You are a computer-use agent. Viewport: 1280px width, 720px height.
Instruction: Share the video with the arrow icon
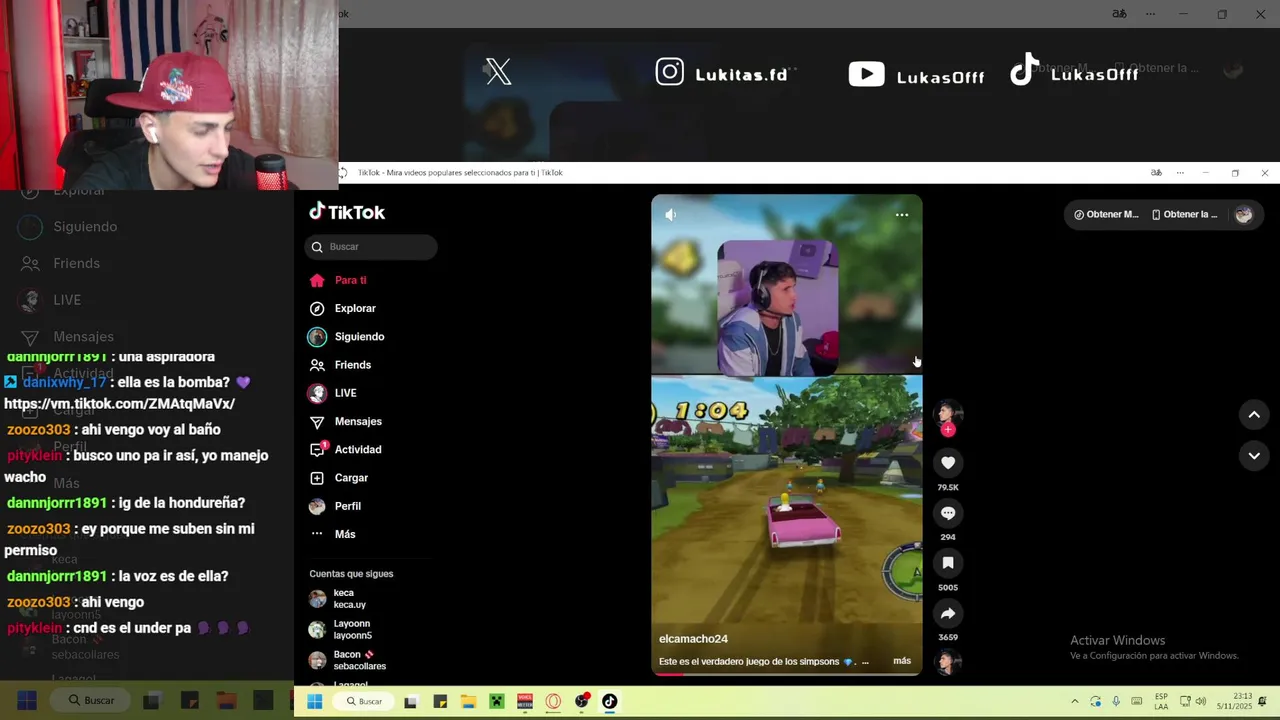pos(948,613)
